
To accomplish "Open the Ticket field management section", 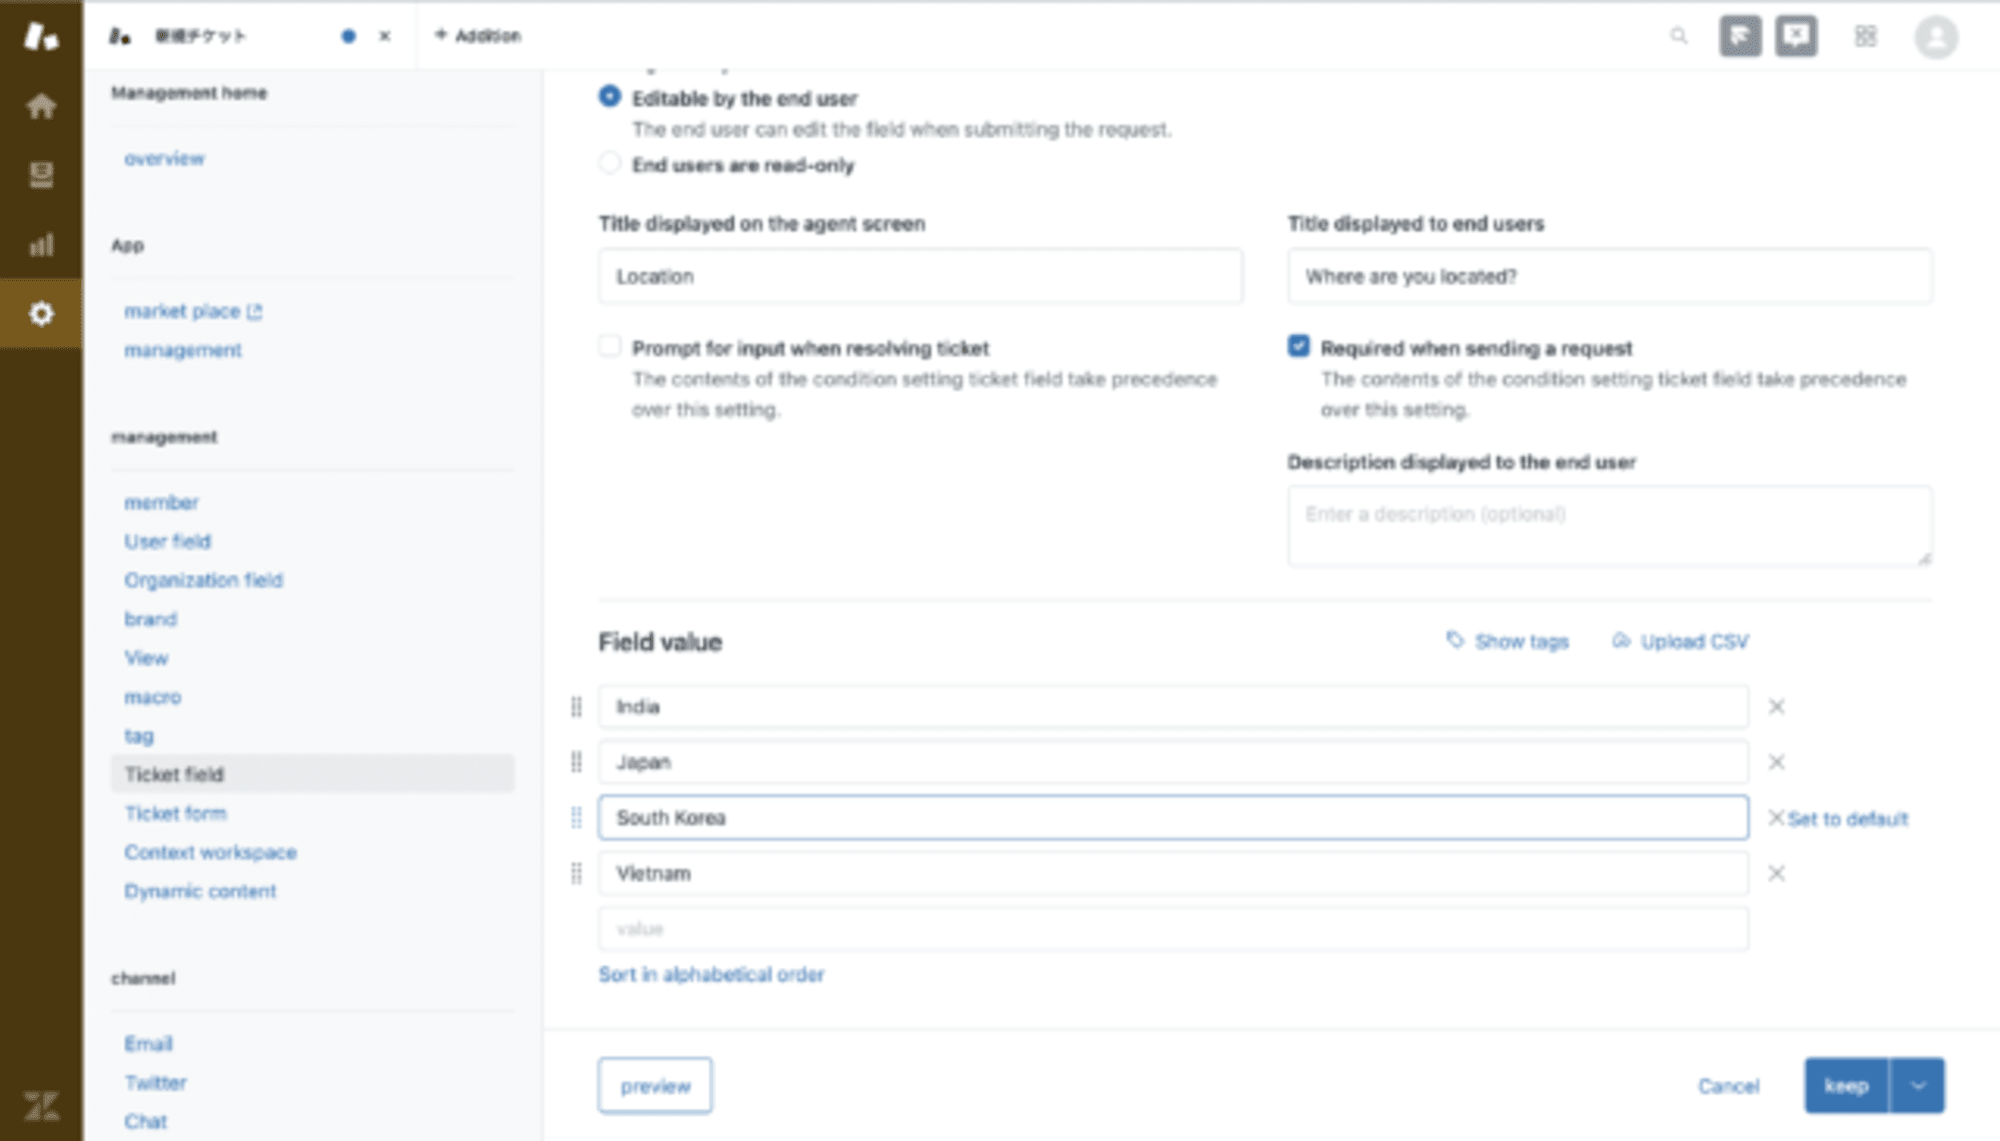I will (172, 774).
